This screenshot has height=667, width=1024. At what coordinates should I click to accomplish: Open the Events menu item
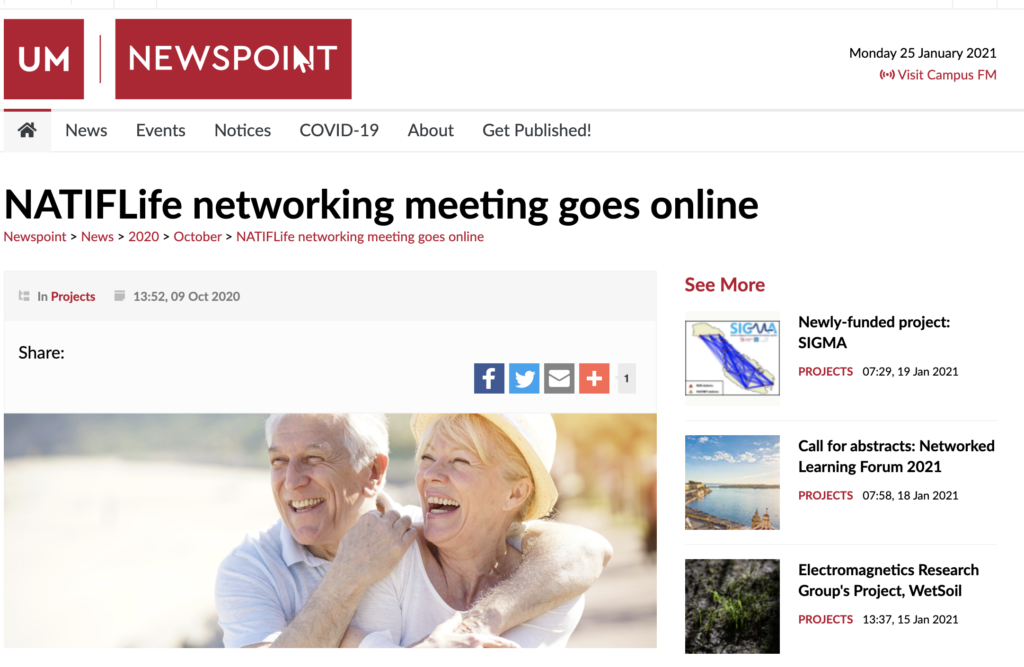(161, 130)
